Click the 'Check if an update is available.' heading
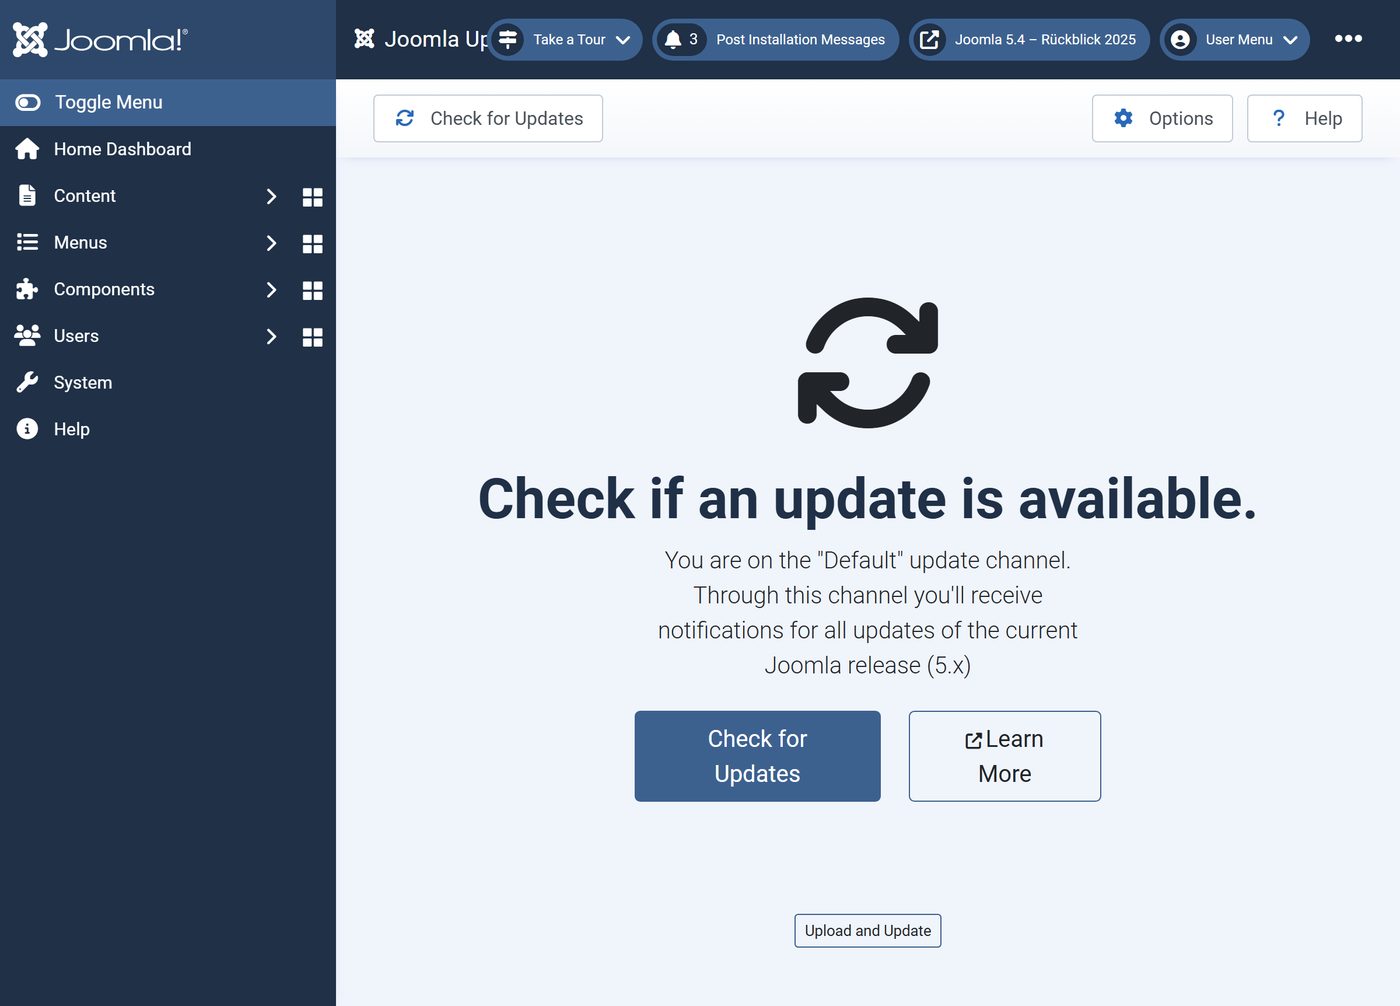This screenshot has height=1006, width=1400. pyautogui.click(x=868, y=499)
